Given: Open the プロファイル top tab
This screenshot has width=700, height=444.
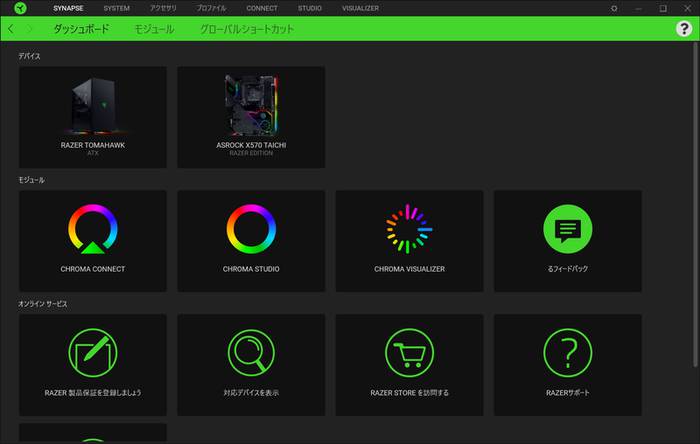Looking at the screenshot, I should click(x=211, y=8).
